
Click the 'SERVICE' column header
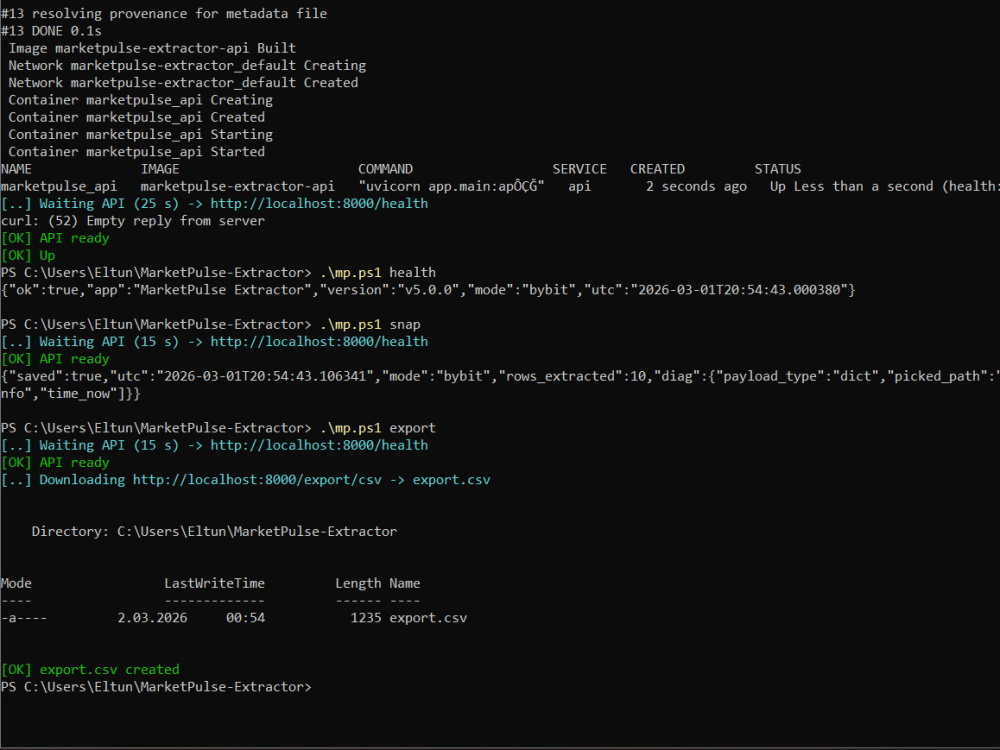pyautogui.click(x=579, y=169)
